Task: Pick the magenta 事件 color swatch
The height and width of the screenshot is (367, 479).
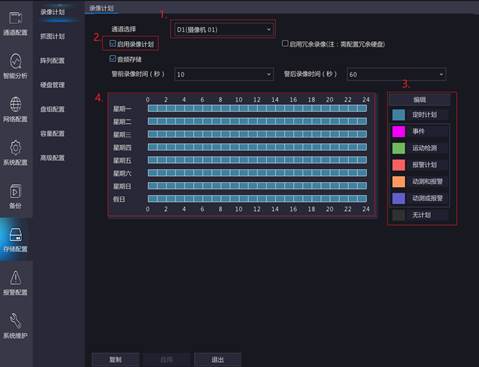Action: 398,131
